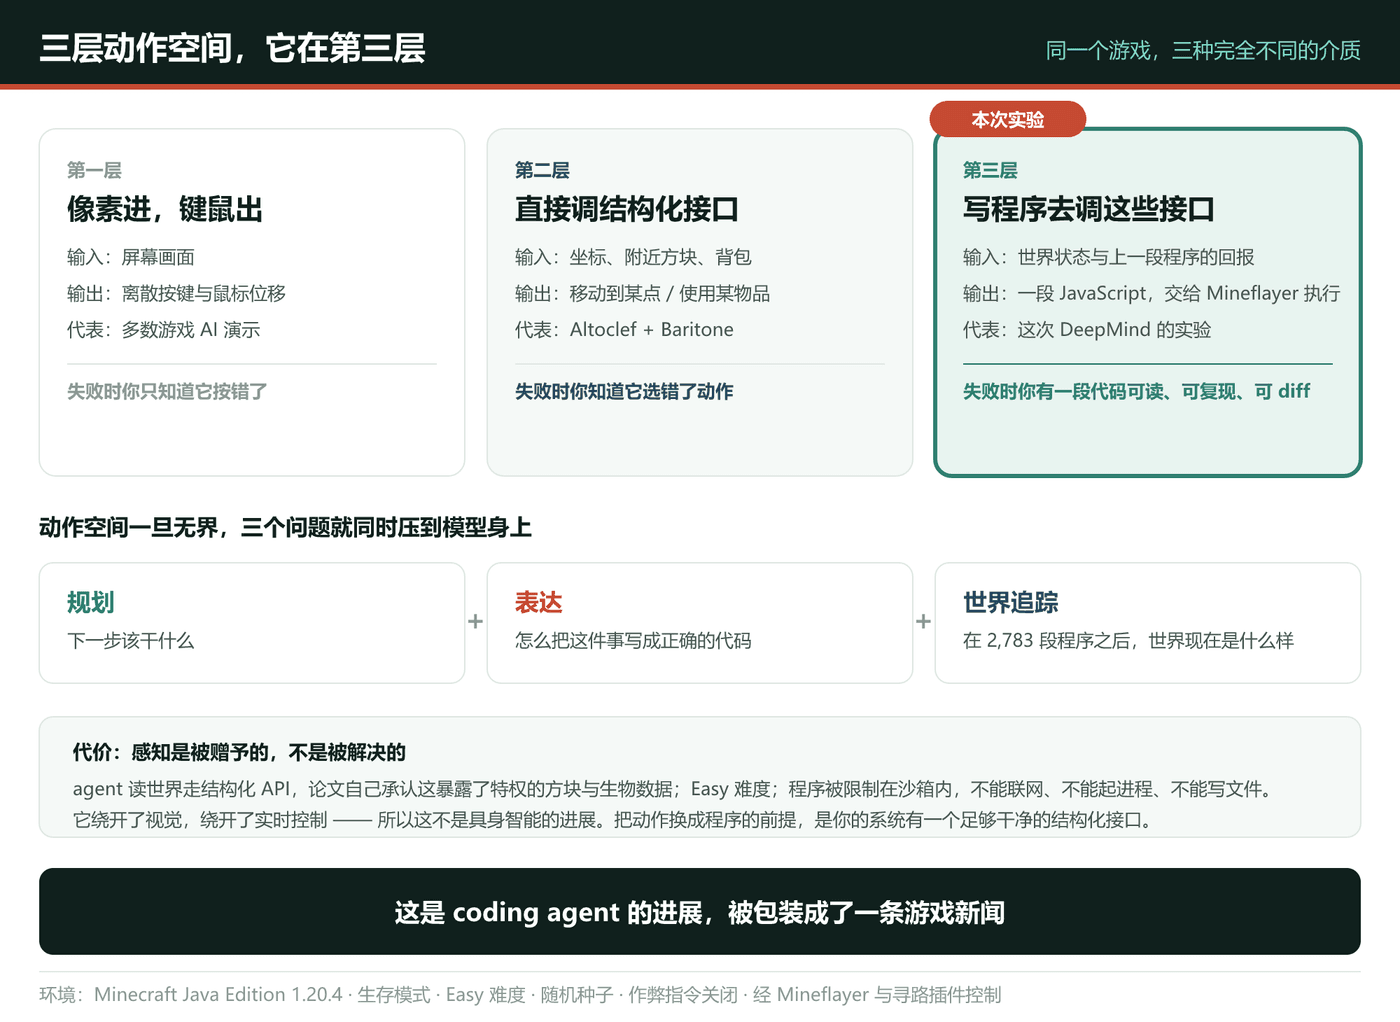Click the line "输入：世界状态与上一段程序的回报"
This screenshot has width=1400, height=1022.
(1109, 257)
